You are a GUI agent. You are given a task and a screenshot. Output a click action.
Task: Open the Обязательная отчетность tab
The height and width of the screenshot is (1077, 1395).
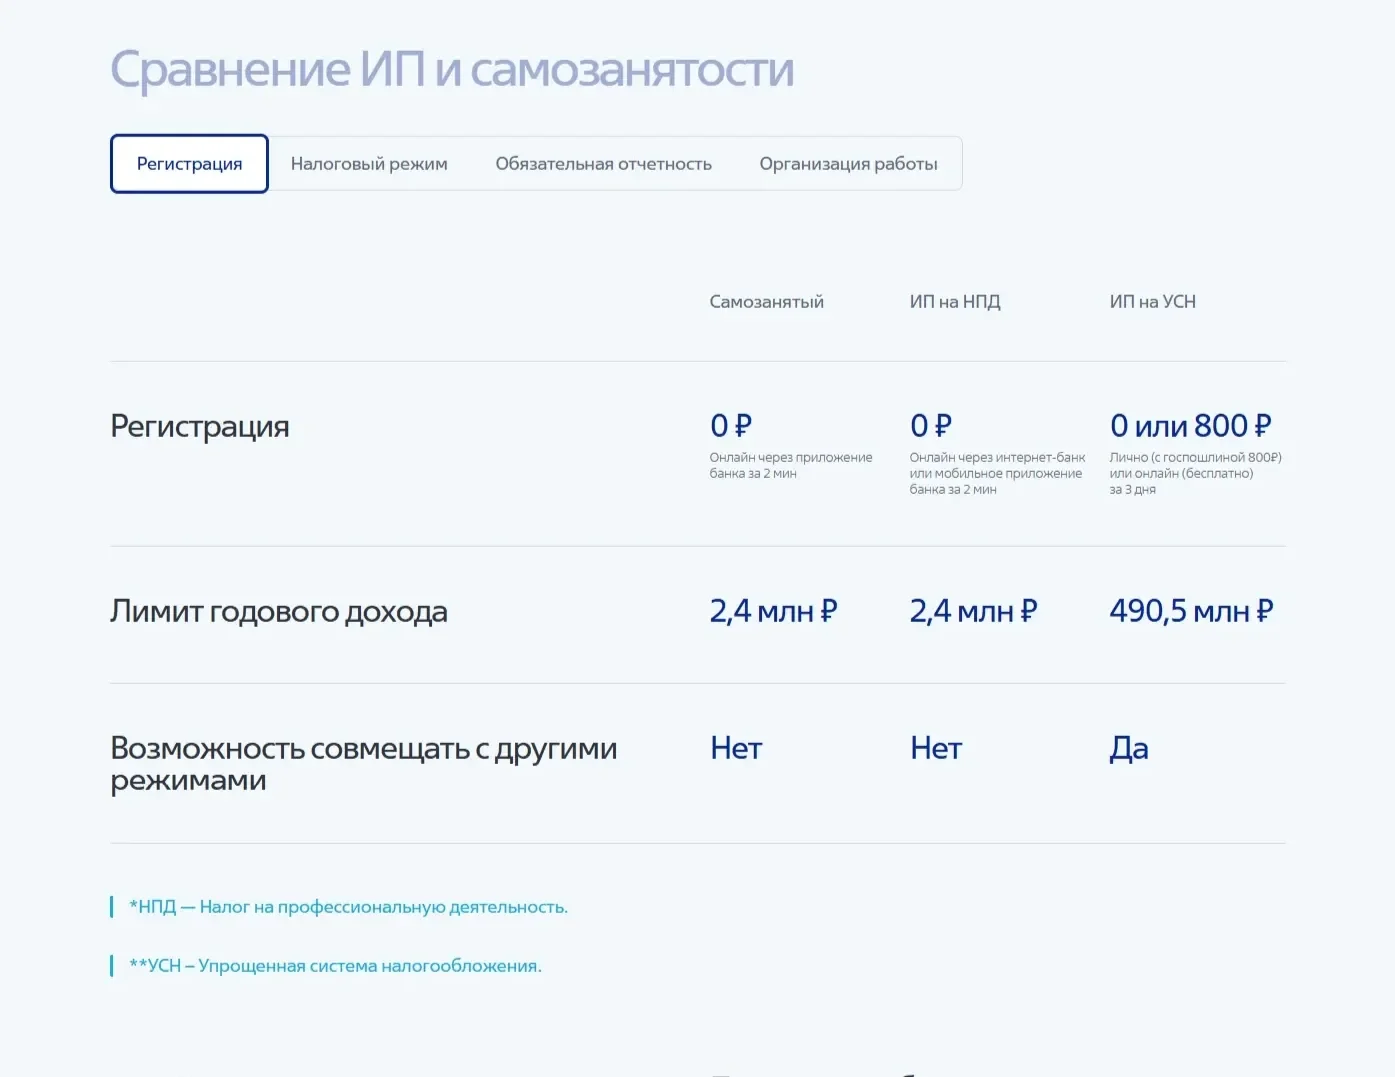pos(603,164)
